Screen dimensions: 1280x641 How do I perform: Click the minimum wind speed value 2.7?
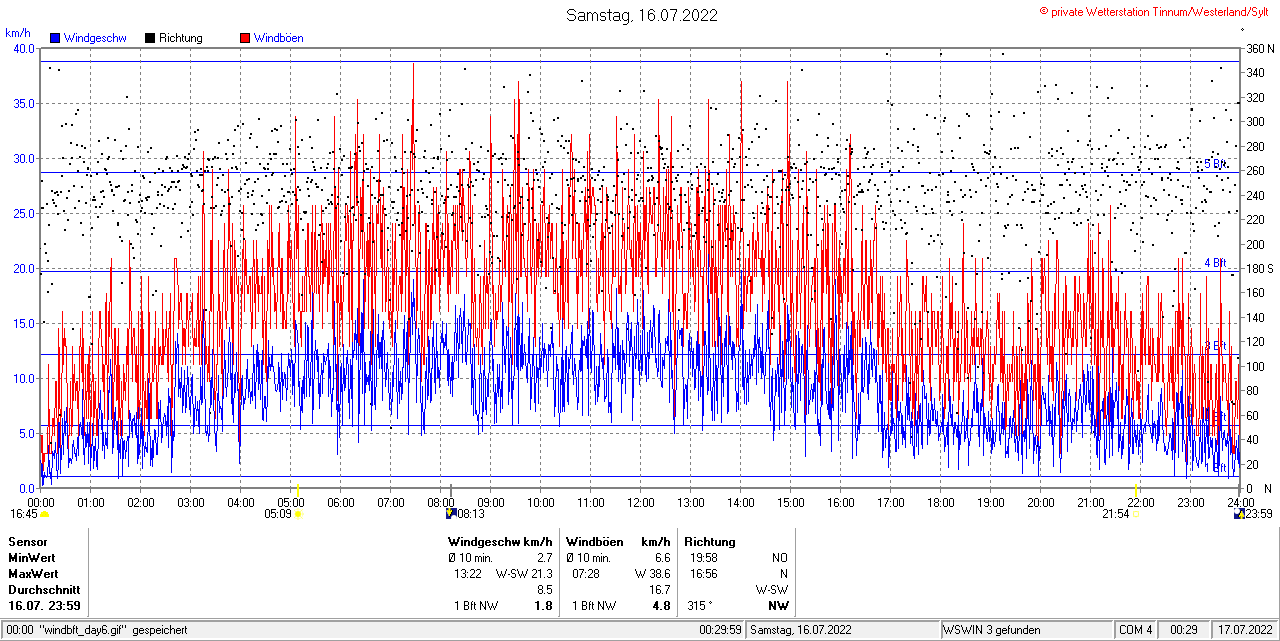pos(545,557)
